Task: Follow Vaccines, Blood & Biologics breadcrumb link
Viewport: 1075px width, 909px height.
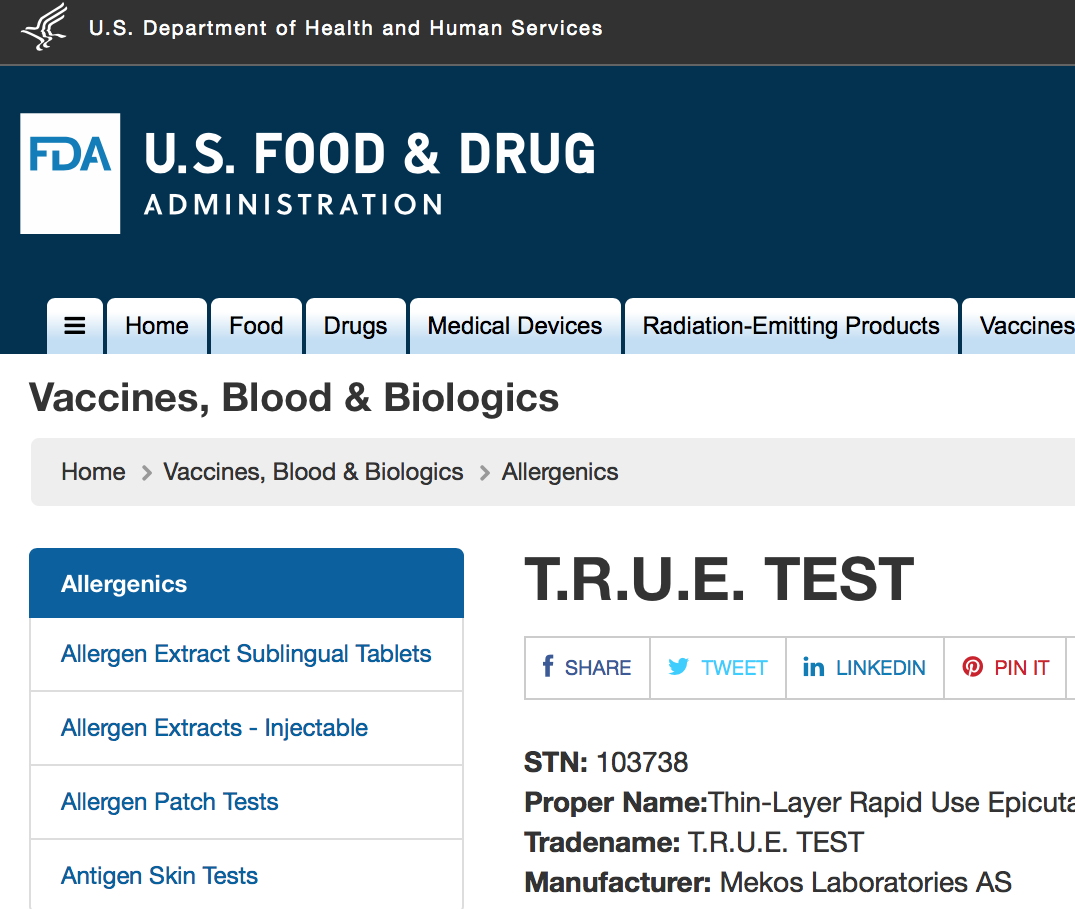Action: (313, 472)
